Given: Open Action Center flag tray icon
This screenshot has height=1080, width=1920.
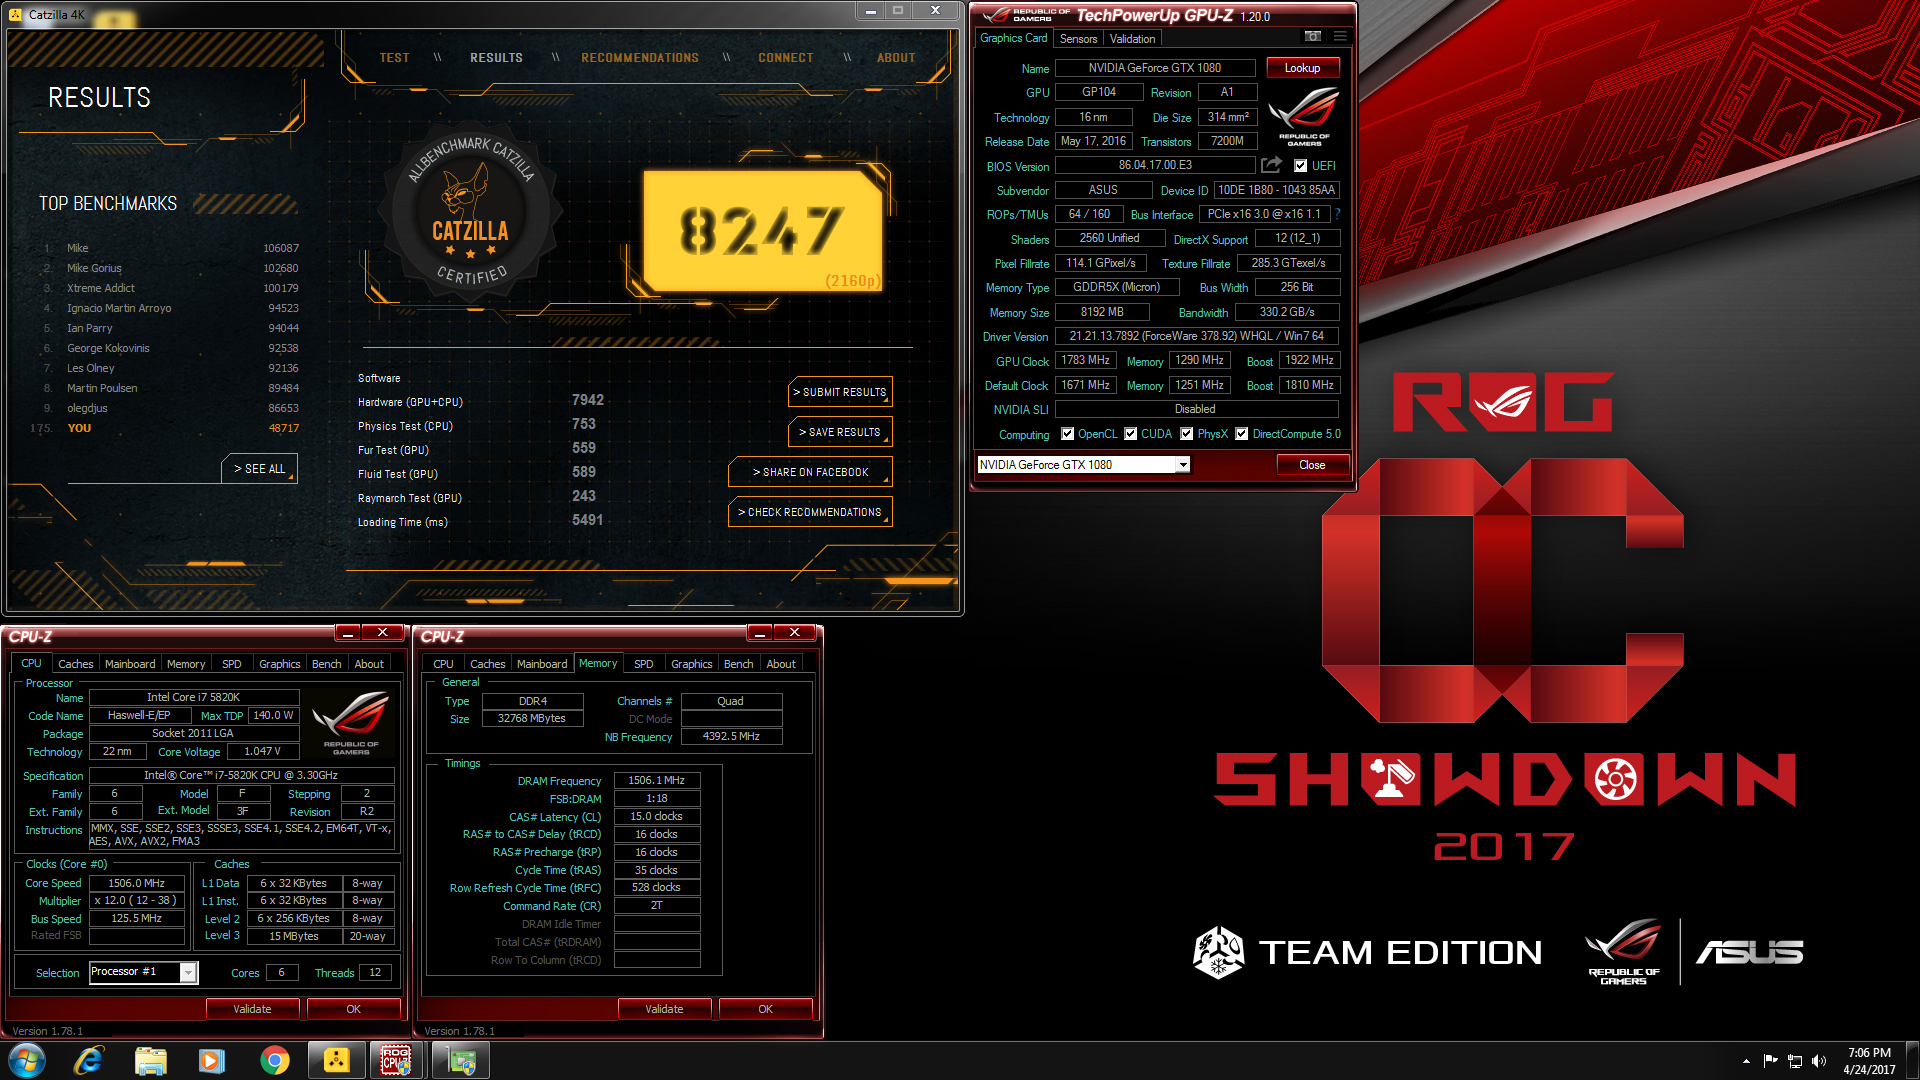Looking at the screenshot, I should [1770, 1061].
